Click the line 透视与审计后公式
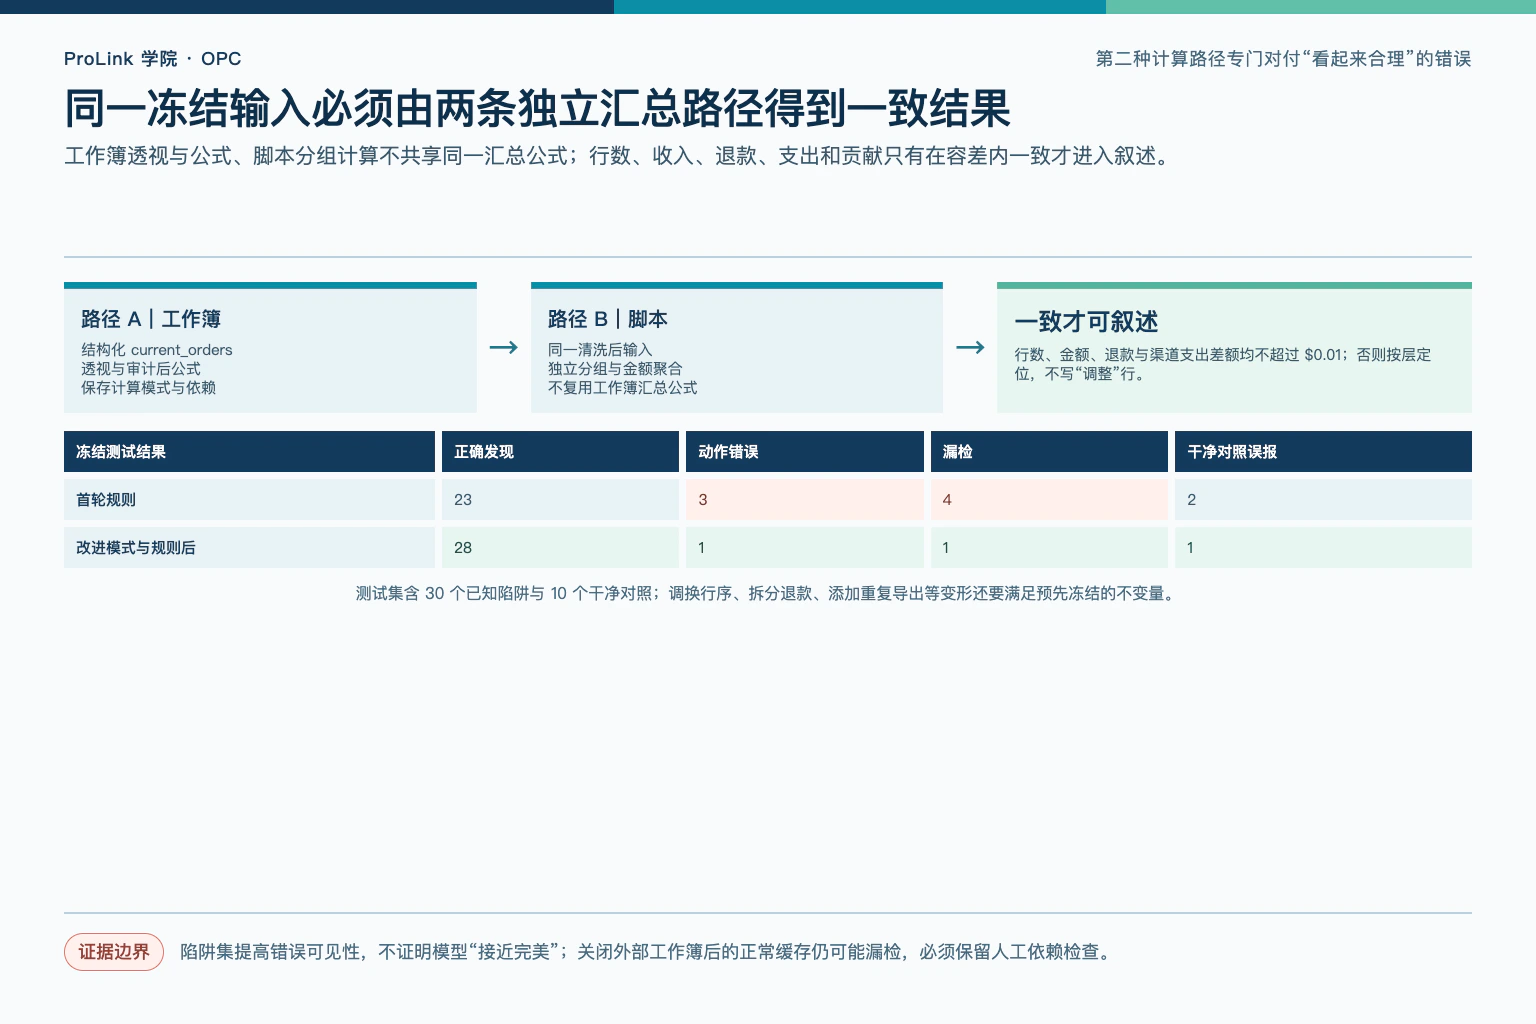The height and width of the screenshot is (1024, 1536). pyautogui.click(x=141, y=369)
